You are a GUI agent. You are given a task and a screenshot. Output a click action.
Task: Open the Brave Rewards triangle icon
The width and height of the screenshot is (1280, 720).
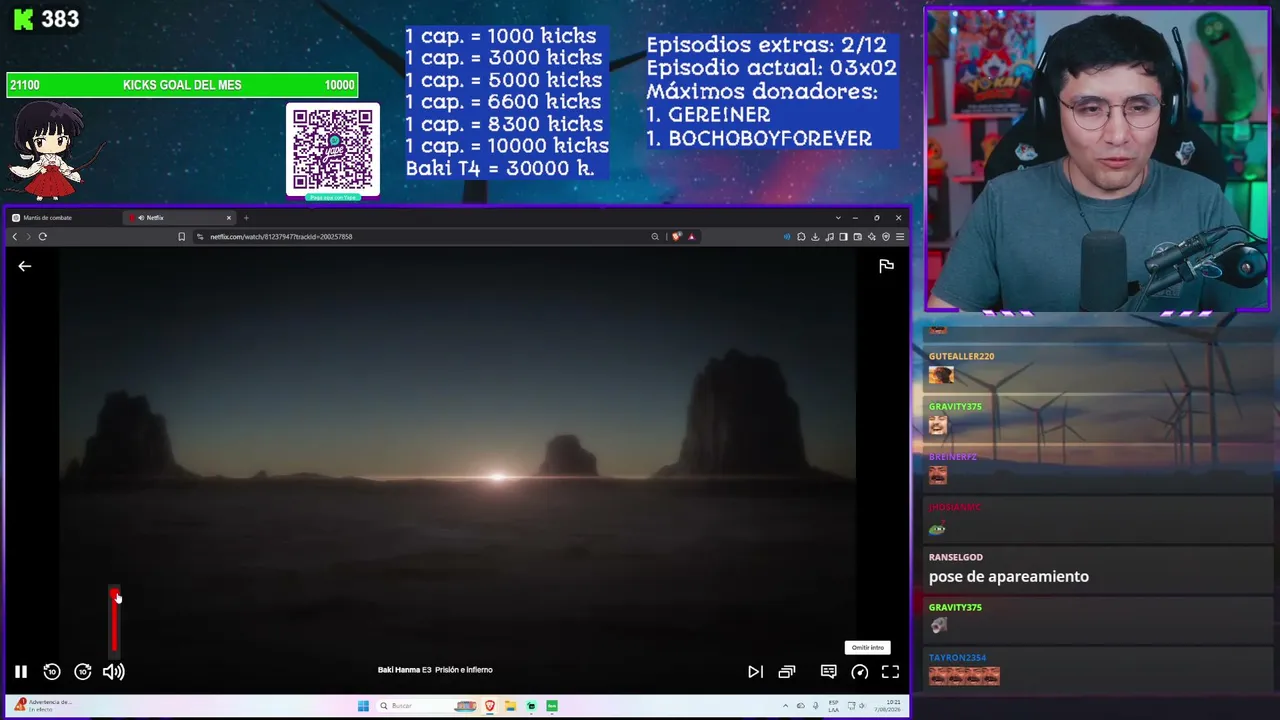click(691, 237)
